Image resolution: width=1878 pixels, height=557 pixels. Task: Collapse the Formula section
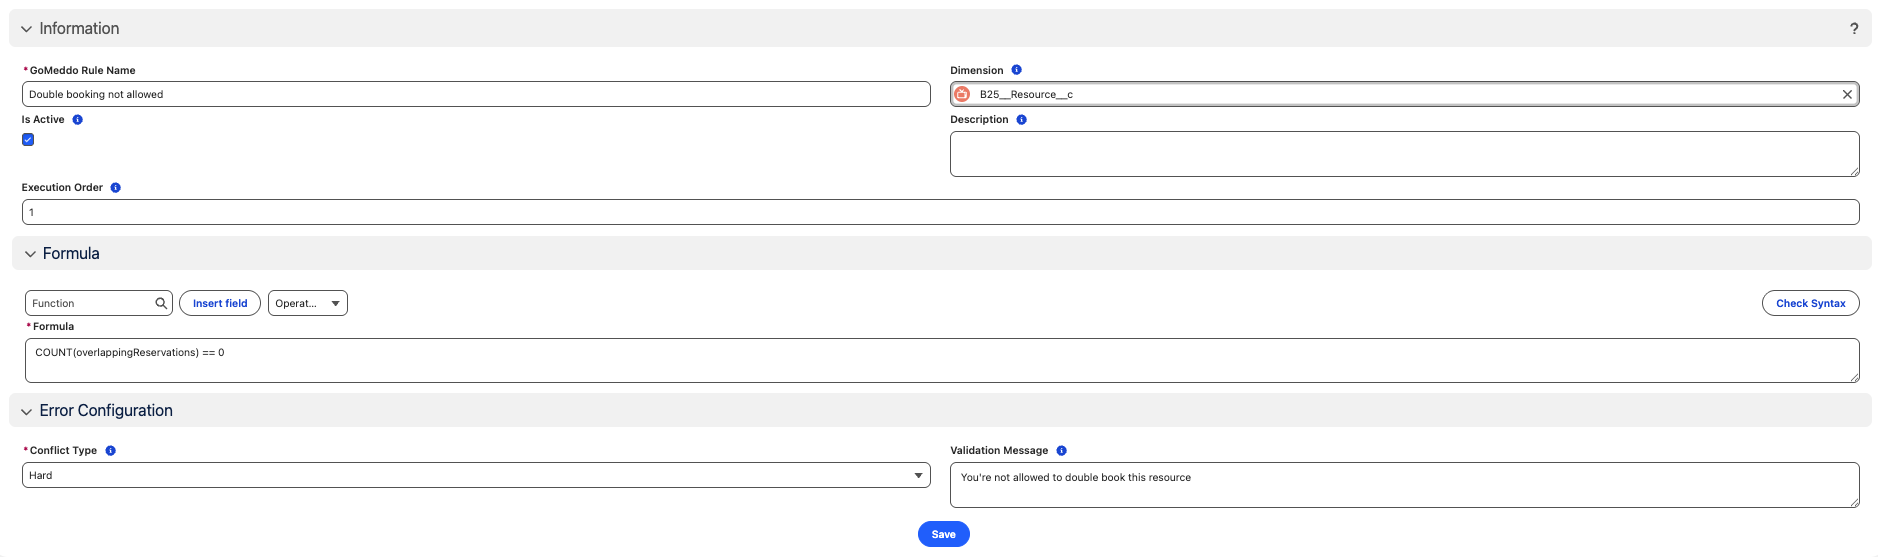30,254
